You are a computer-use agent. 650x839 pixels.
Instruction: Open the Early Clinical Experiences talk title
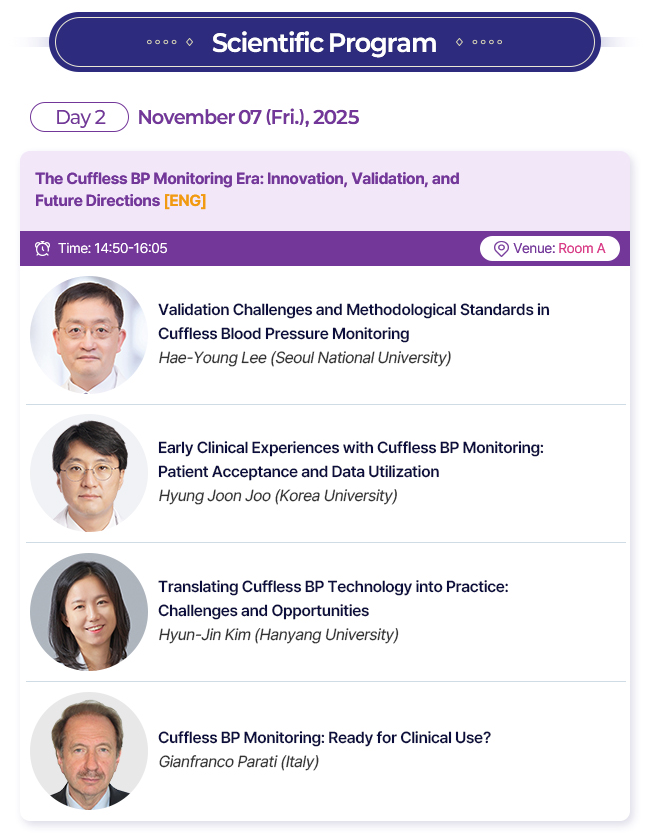pos(350,459)
